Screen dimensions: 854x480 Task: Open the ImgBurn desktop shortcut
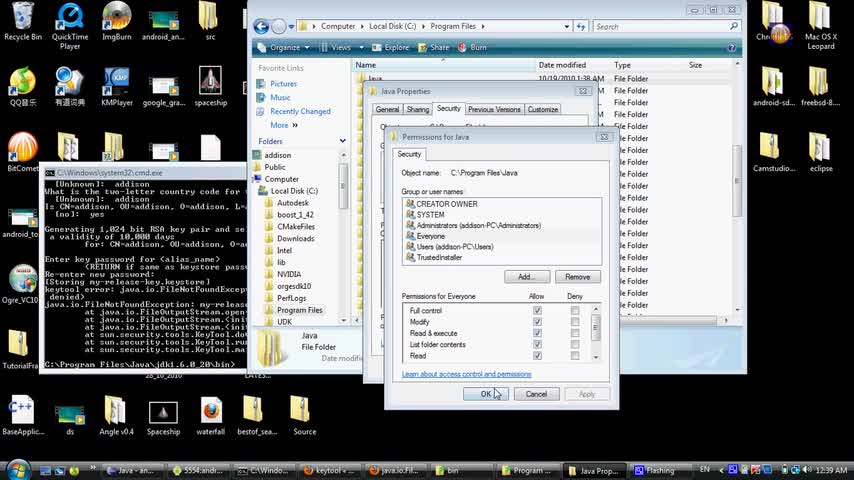(117, 21)
